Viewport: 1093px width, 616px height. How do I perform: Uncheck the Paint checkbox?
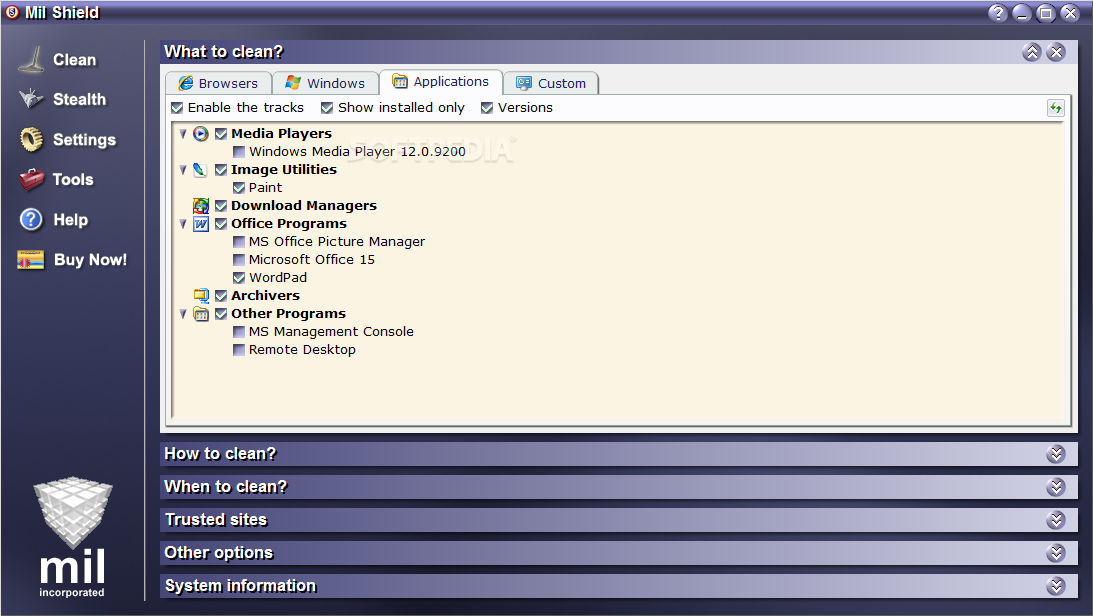[238, 188]
